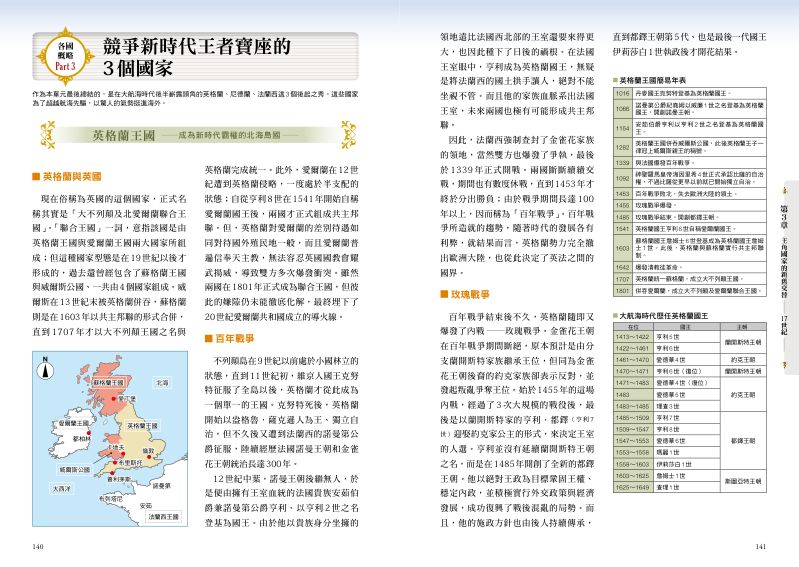Select the 愛爾蘭王國 label on the map

(74, 423)
